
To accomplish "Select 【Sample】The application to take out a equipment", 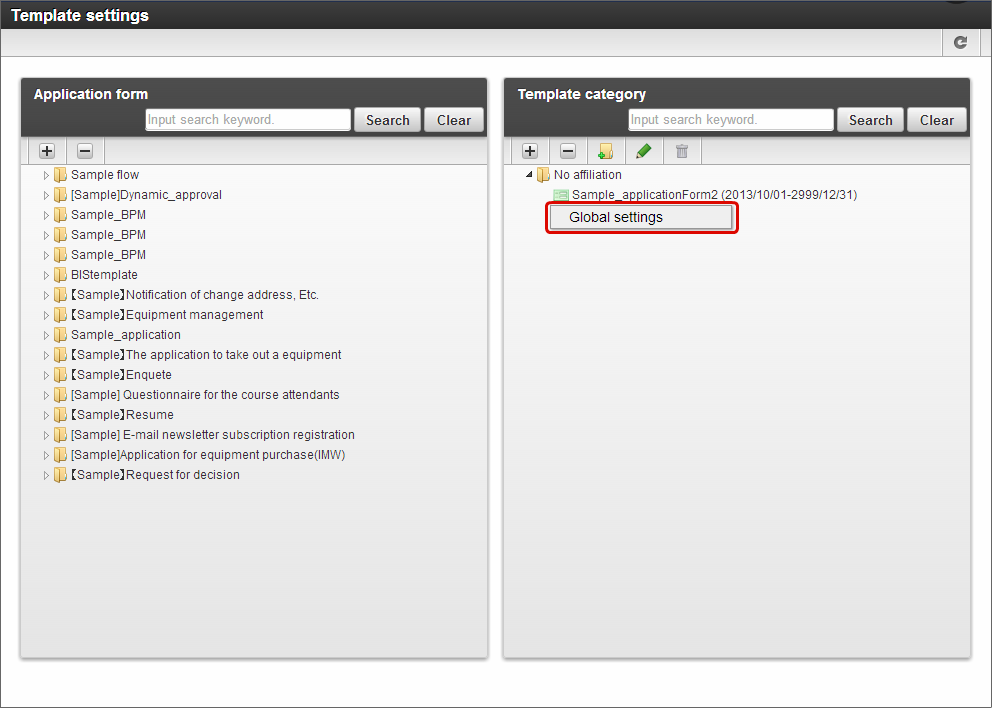I will 206,355.
